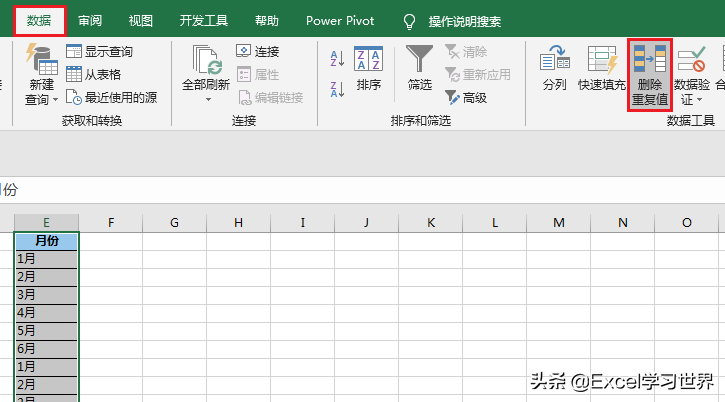Select the first 2月 cell
The height and width of the screenshot is (402, 725).
(x=46, y=277)
